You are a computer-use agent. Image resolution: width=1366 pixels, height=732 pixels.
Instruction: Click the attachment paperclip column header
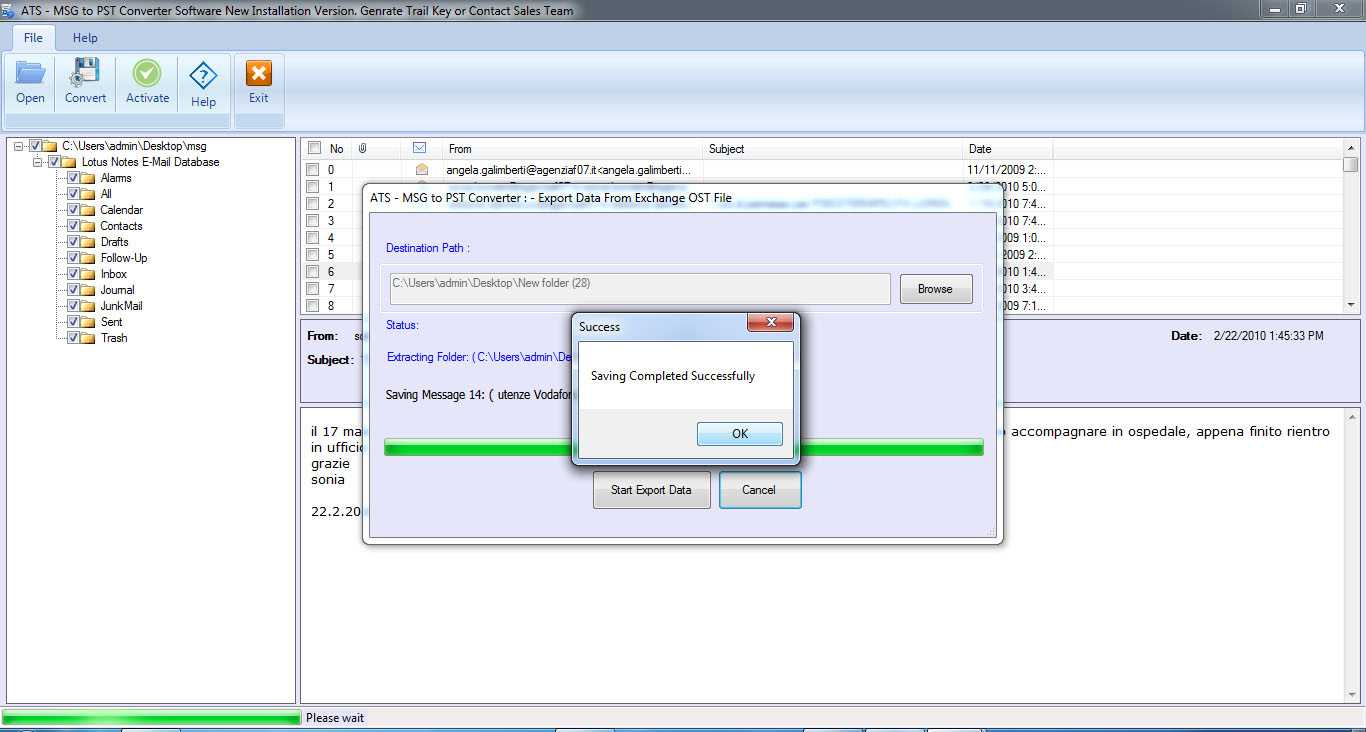pyautogui.click(x=363, y=148)
